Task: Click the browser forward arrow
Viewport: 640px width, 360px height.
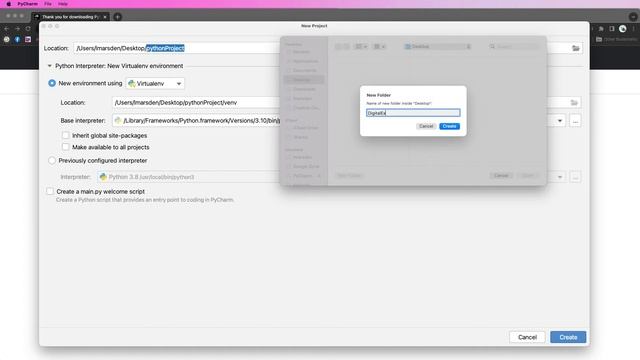Action: (x=17, y=29)
